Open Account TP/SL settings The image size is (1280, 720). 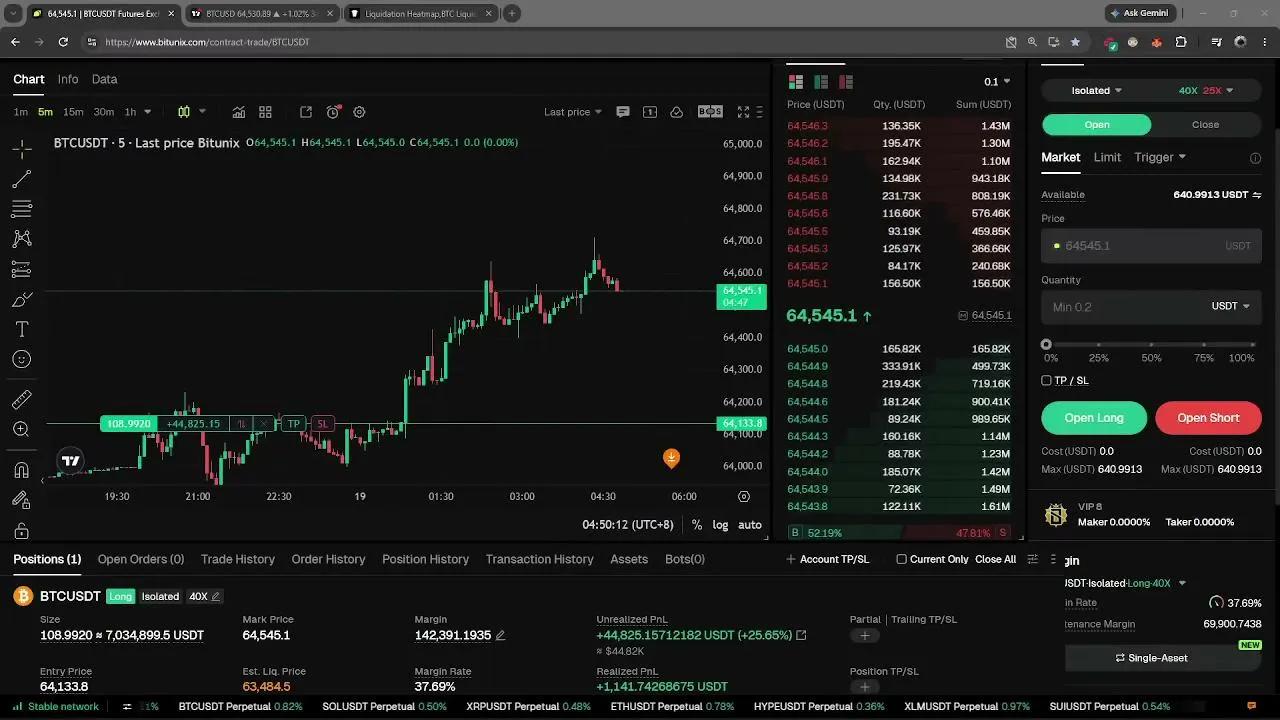(x=828, y=559)
